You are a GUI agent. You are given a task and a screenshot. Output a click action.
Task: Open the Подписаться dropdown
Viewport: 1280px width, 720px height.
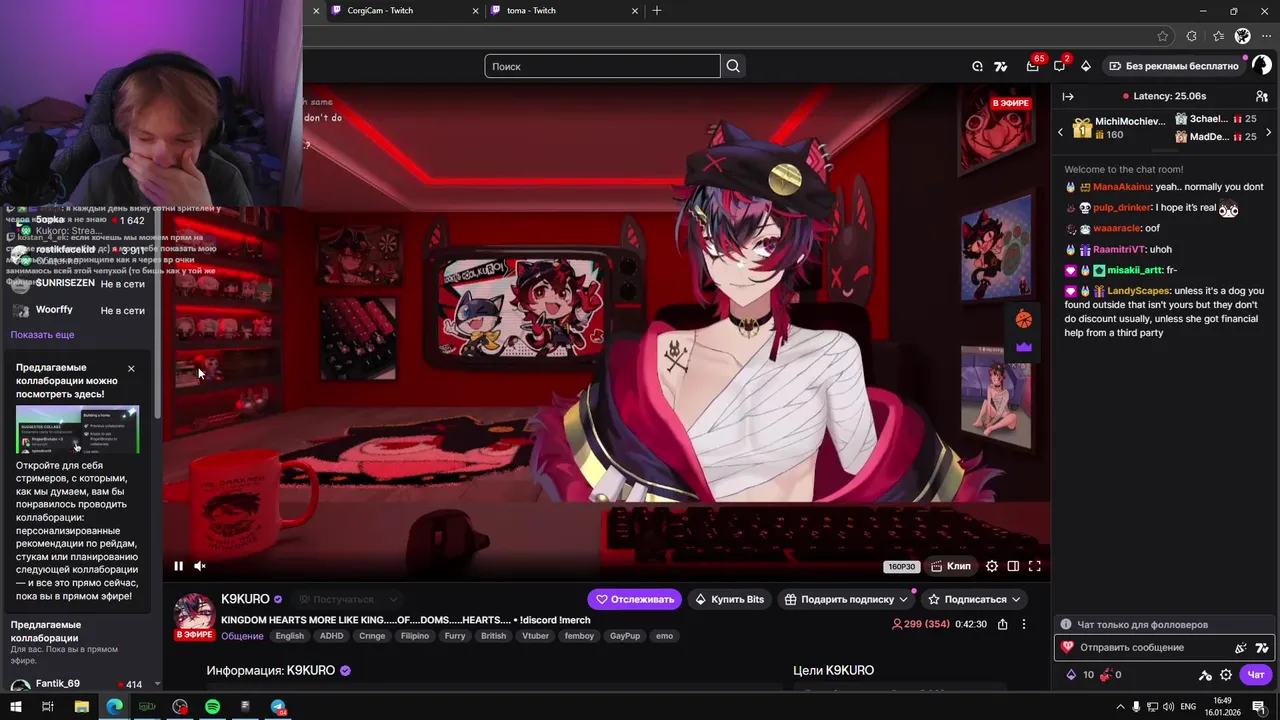click(x=974, y=599)
